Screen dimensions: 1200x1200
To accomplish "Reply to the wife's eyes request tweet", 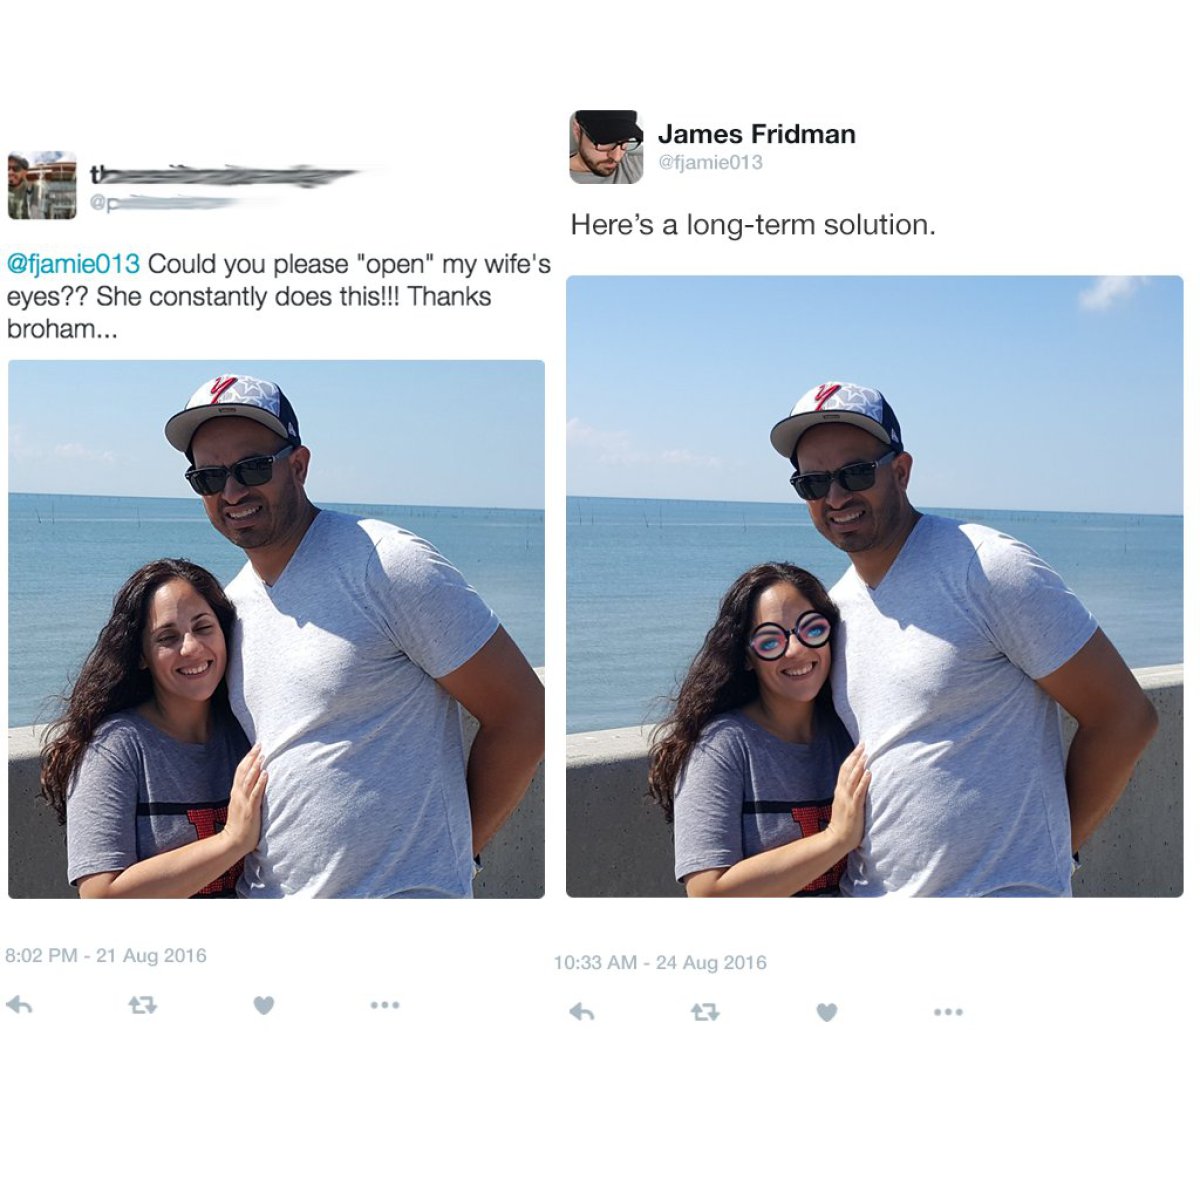I will (19, 1004).
